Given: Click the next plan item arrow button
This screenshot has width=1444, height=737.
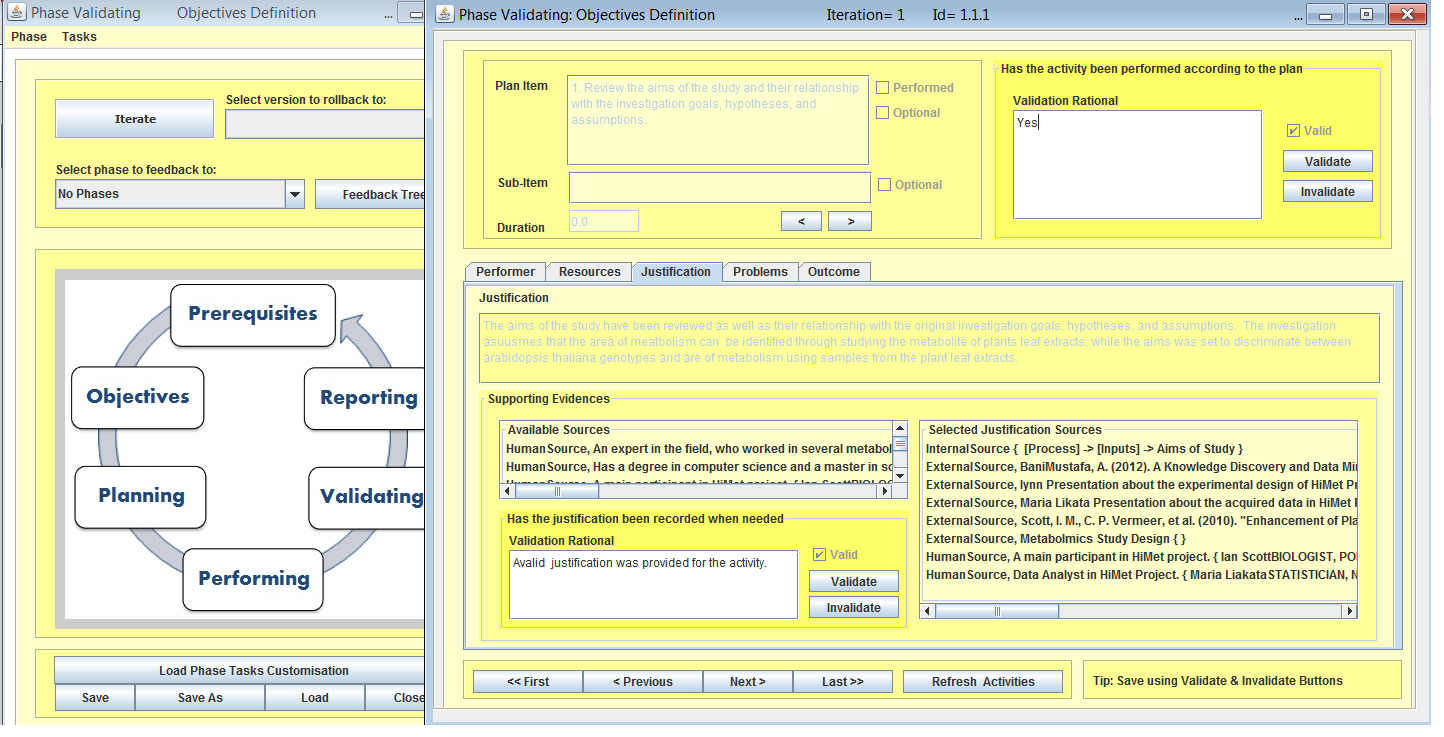Looking at the screenshot, I should pos(850,222).
